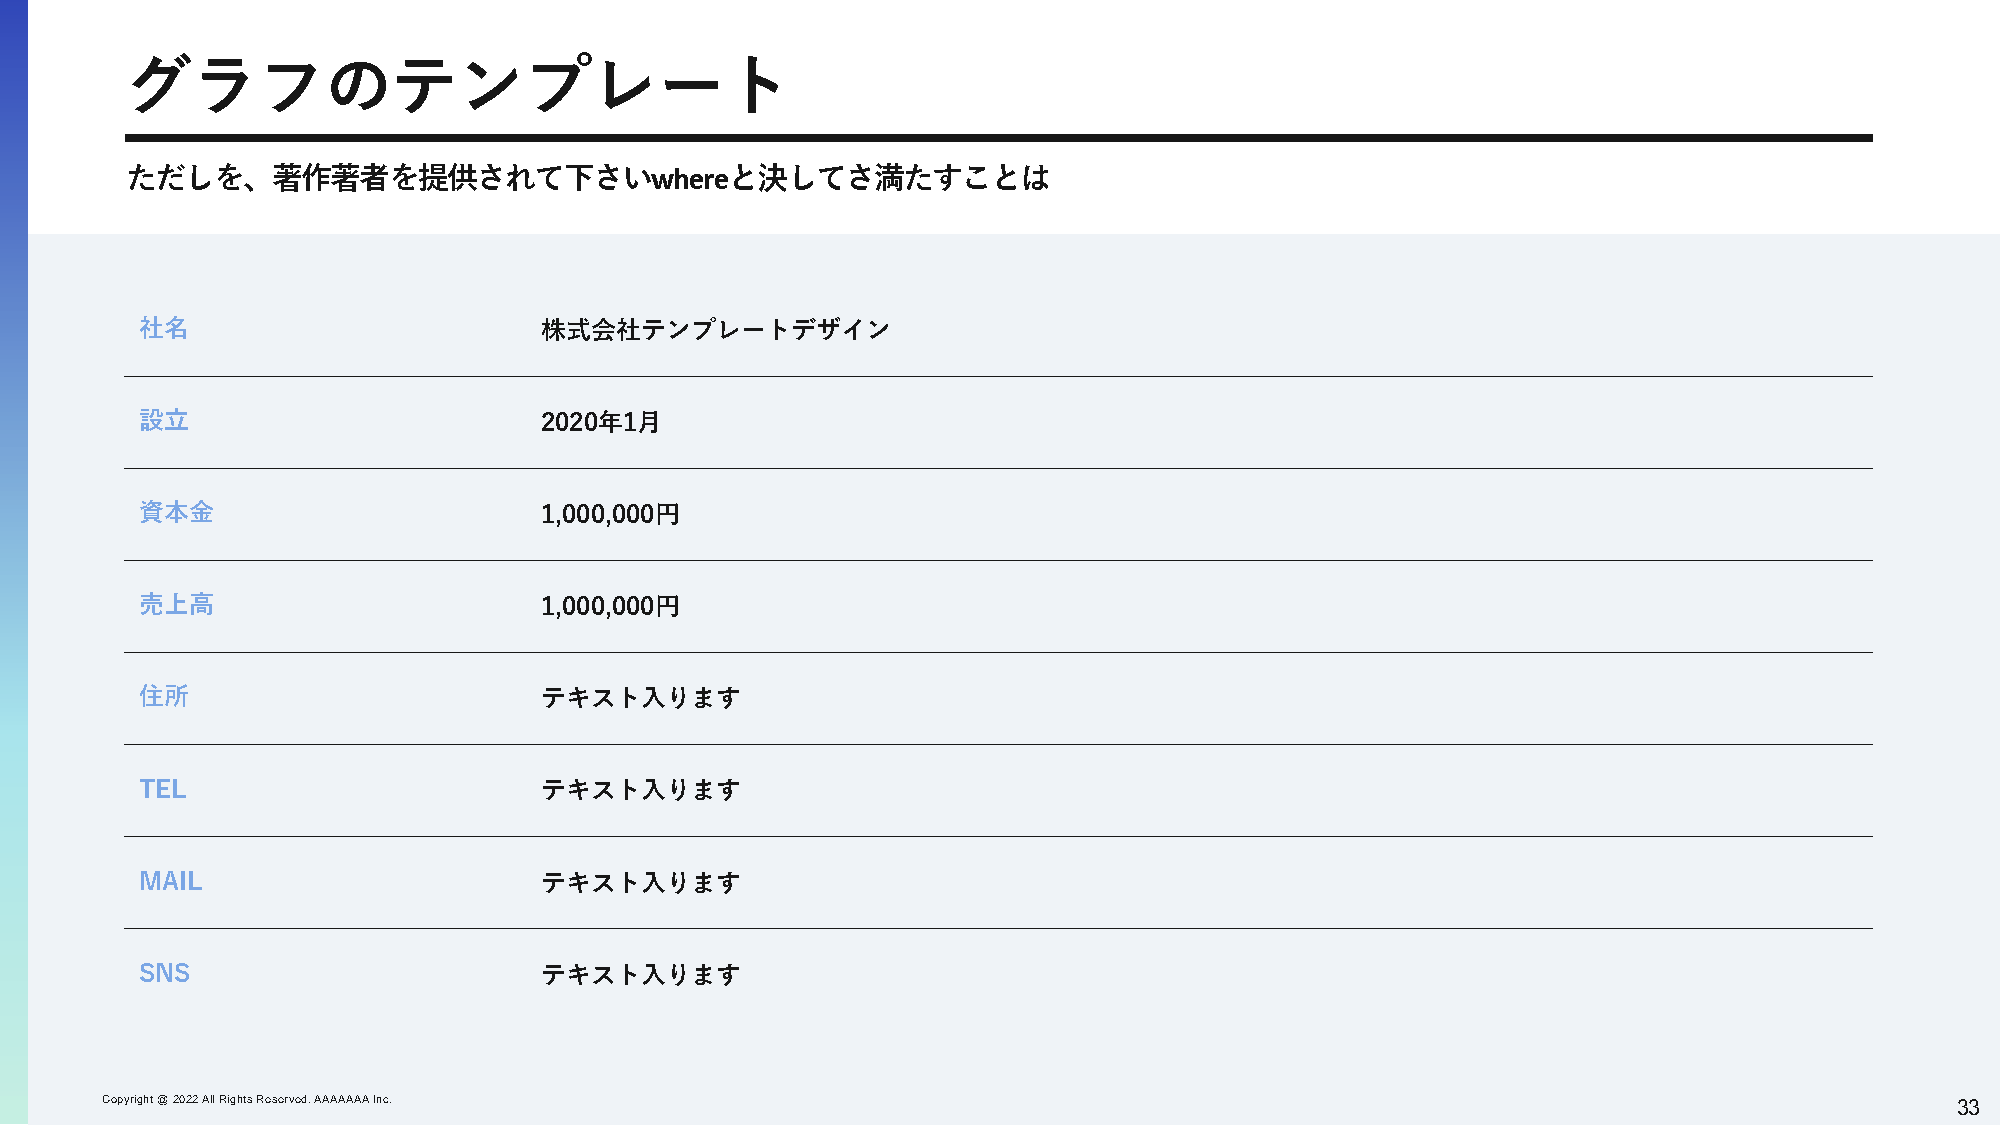Click the MAIL row label
This screenshot has width=2000, height=1125.
(x=171, y=881)
